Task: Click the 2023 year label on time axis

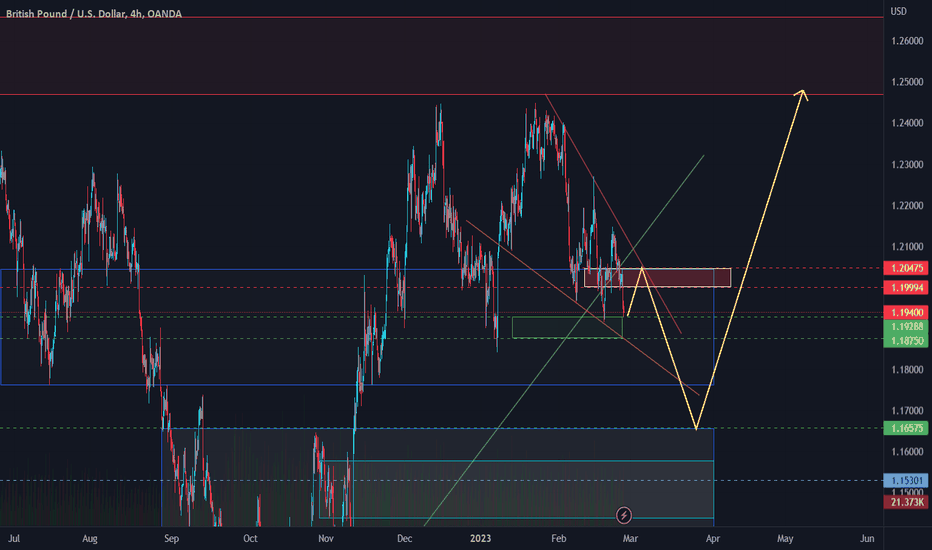Action: coord(480,539)
